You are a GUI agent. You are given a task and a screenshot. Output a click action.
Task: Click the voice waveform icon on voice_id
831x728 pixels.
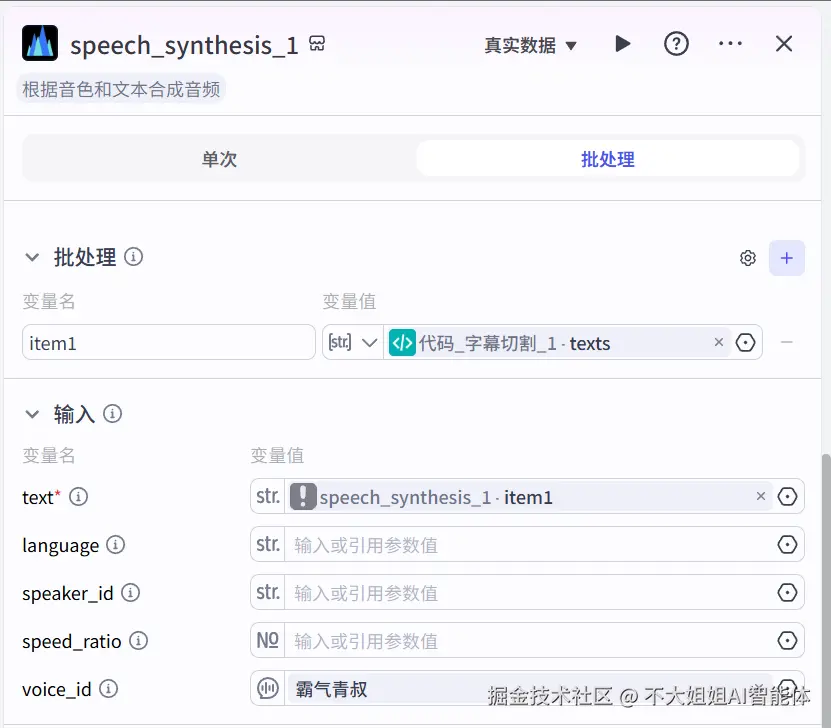click(266, 688)
